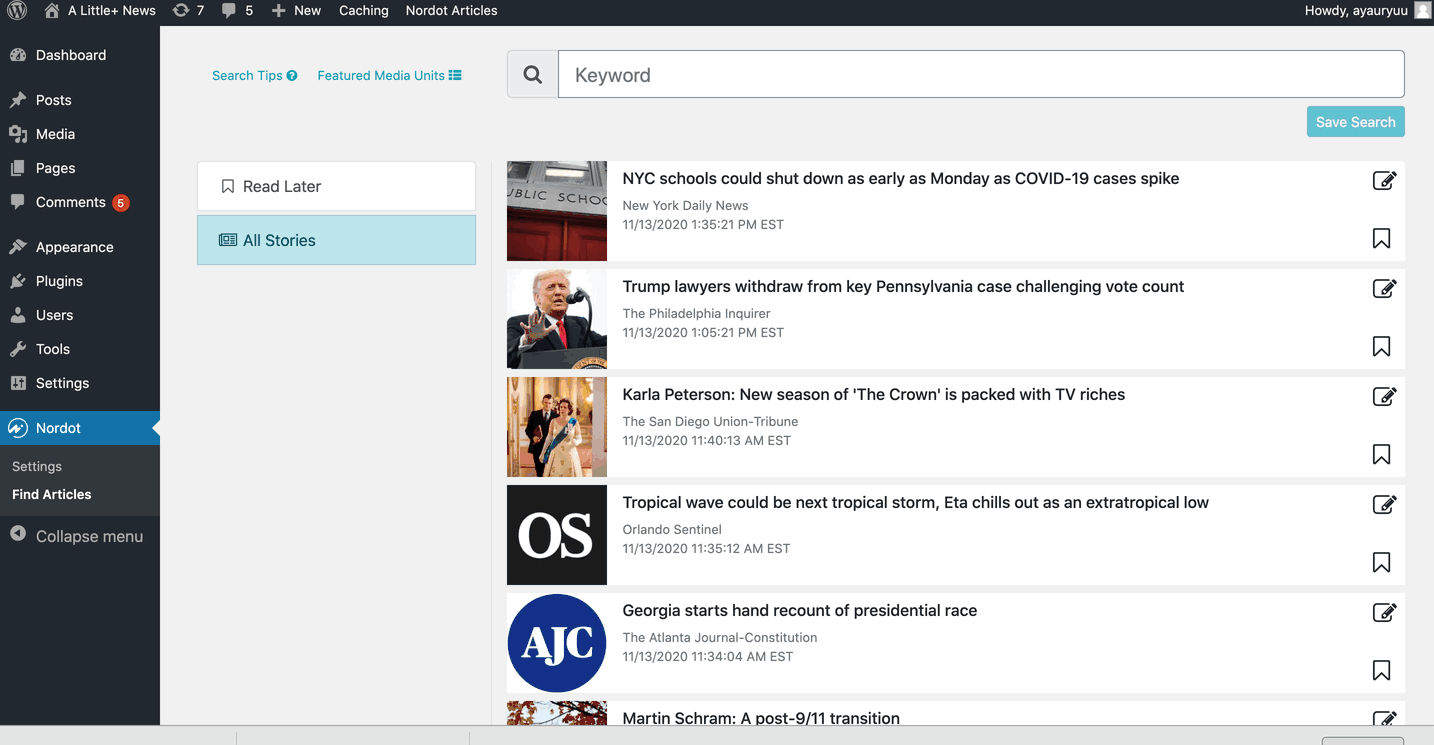Open the Caching menu in admin bar

click(x=364, y=11)
